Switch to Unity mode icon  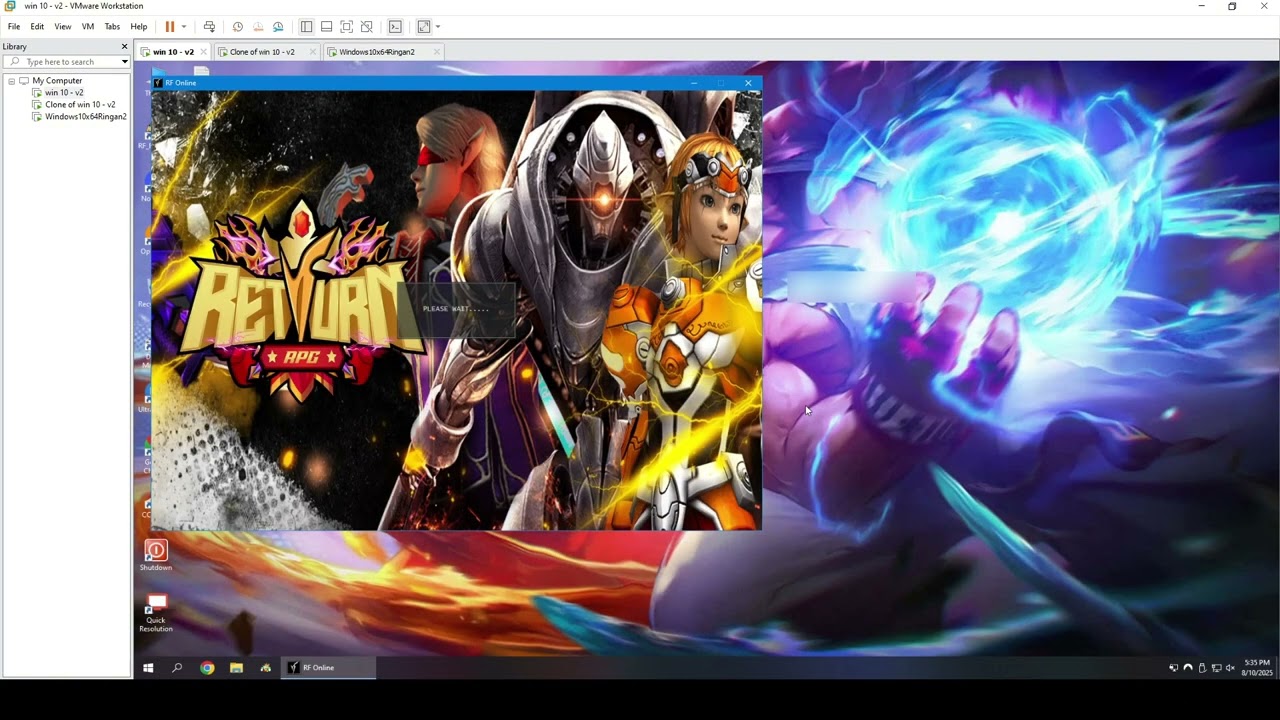coord(366,27)
